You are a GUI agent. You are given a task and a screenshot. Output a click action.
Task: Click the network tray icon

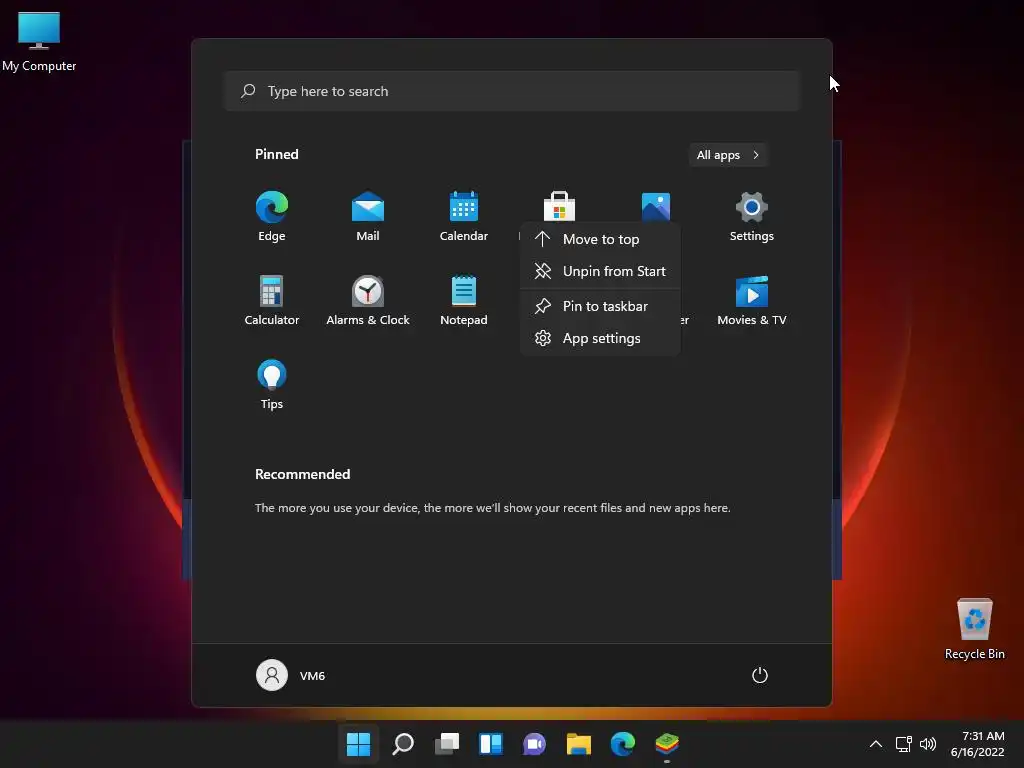904,744
